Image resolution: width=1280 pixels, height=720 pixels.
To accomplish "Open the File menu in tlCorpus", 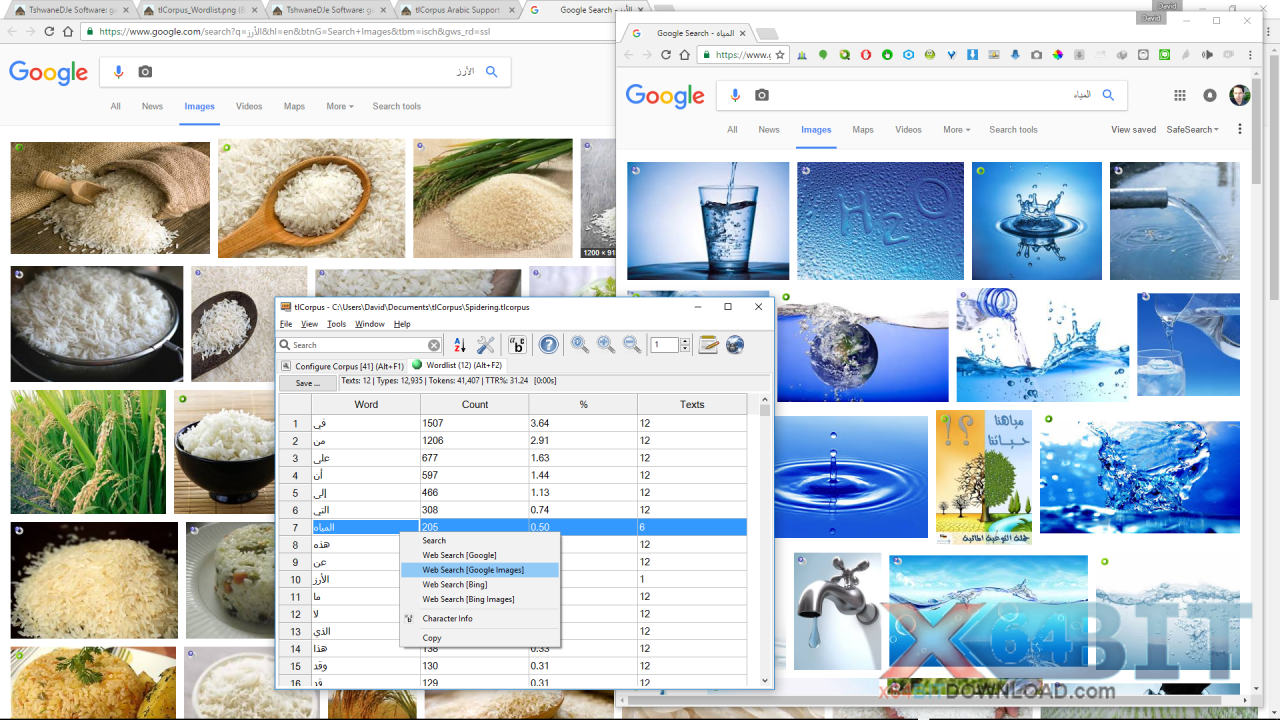I will 286,324.
